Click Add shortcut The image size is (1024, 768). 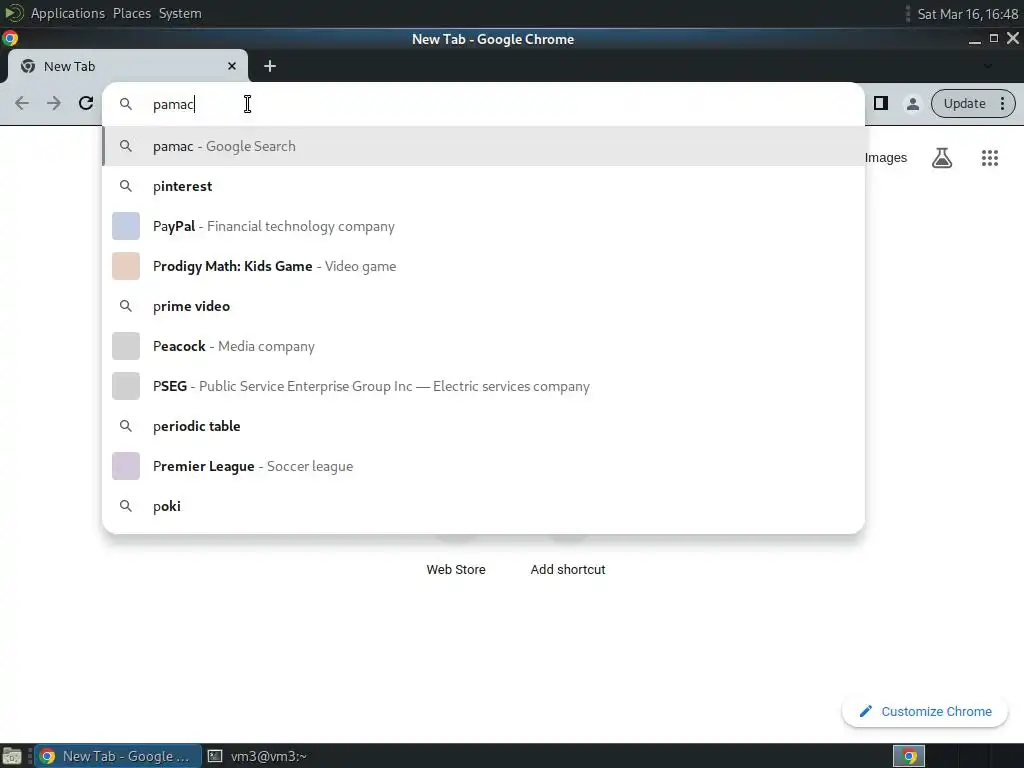tap(568, 569)
